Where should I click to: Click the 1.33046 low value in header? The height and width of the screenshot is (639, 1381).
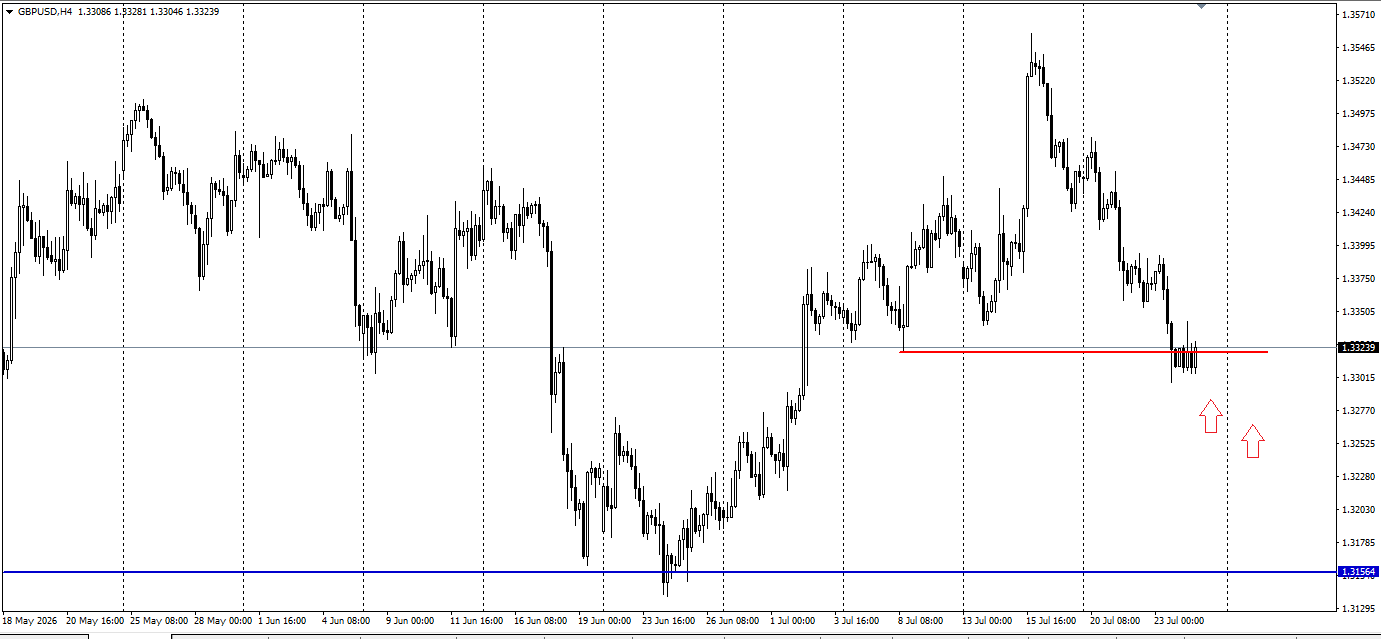click(x=165, y=12)
